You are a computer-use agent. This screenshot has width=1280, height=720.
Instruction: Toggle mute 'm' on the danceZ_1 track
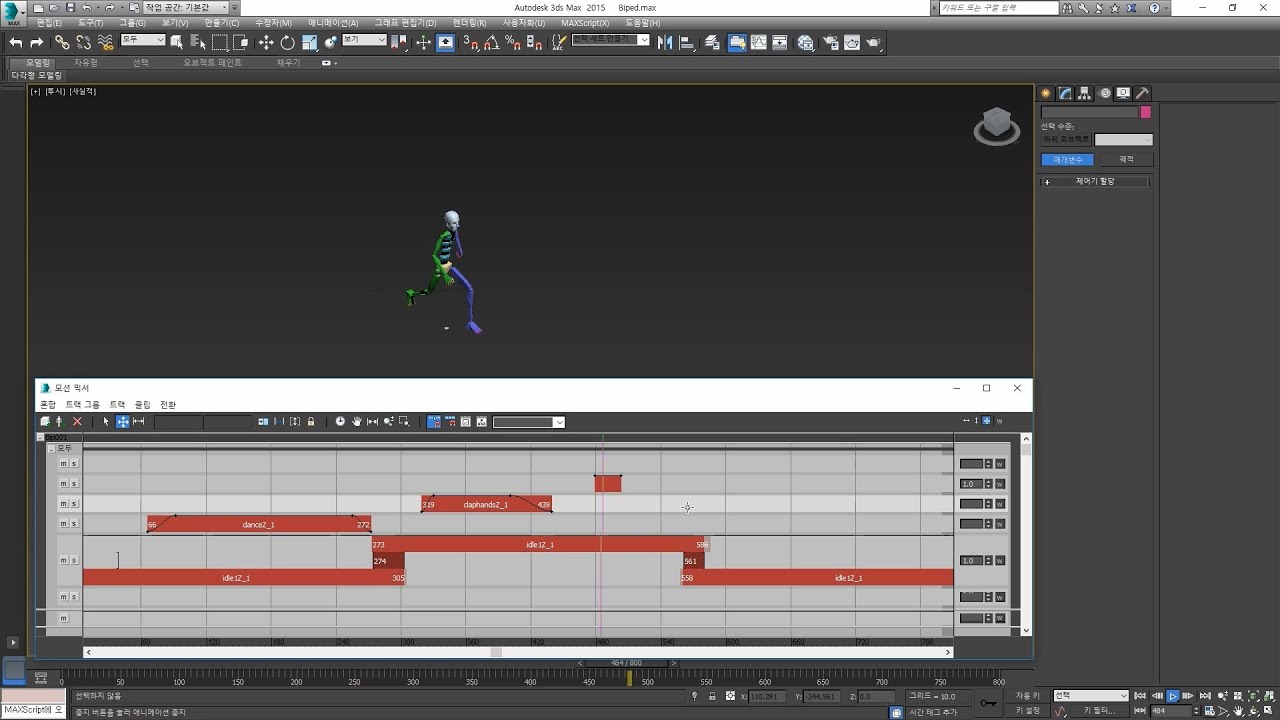(x=63, y=524)
